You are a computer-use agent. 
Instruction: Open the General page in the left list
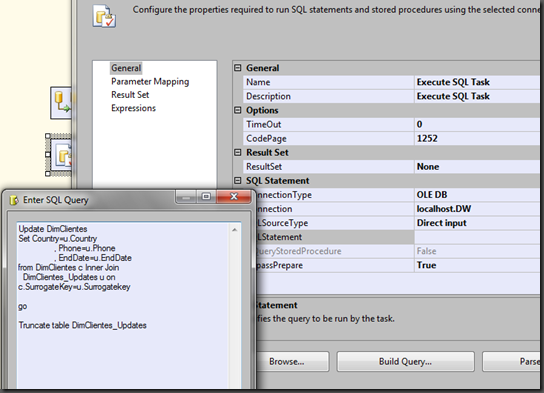click(x=126, y=68)
